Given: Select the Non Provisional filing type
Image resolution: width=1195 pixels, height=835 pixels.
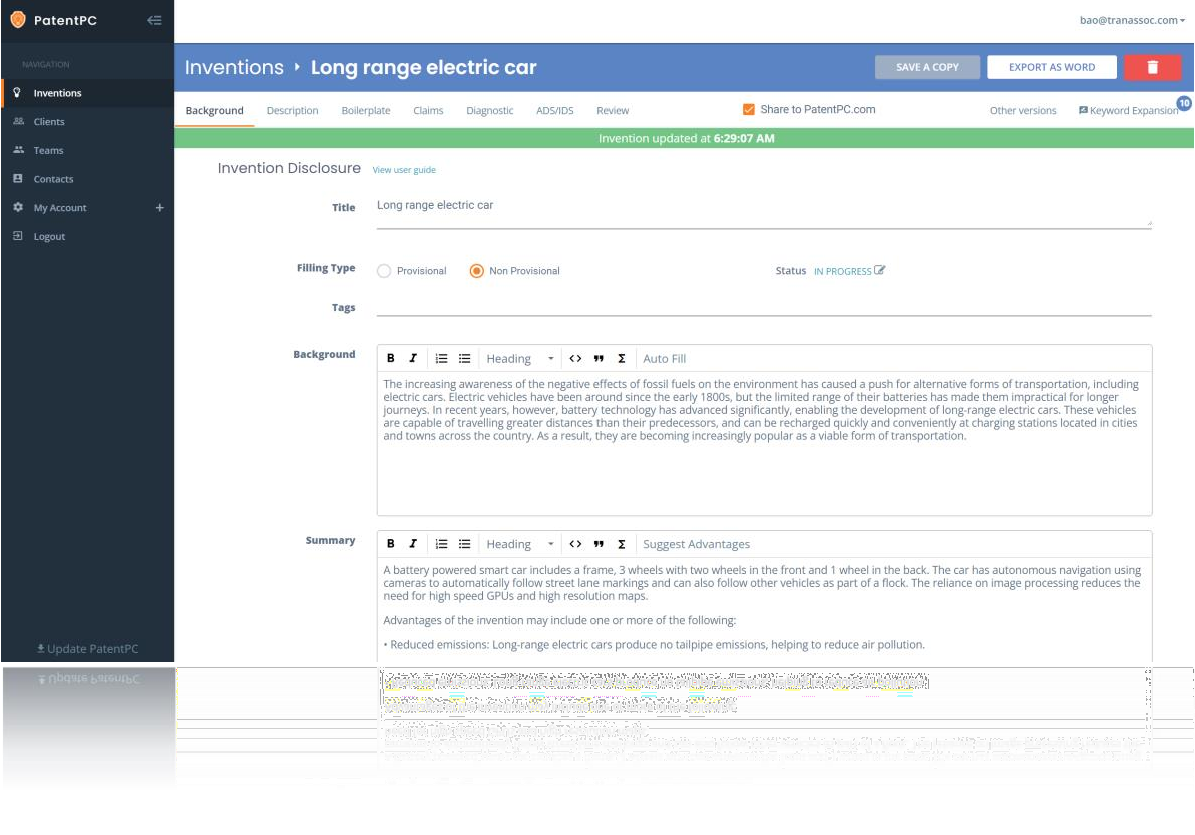Looking at the screenshot, I should click(x=477, y=270).
